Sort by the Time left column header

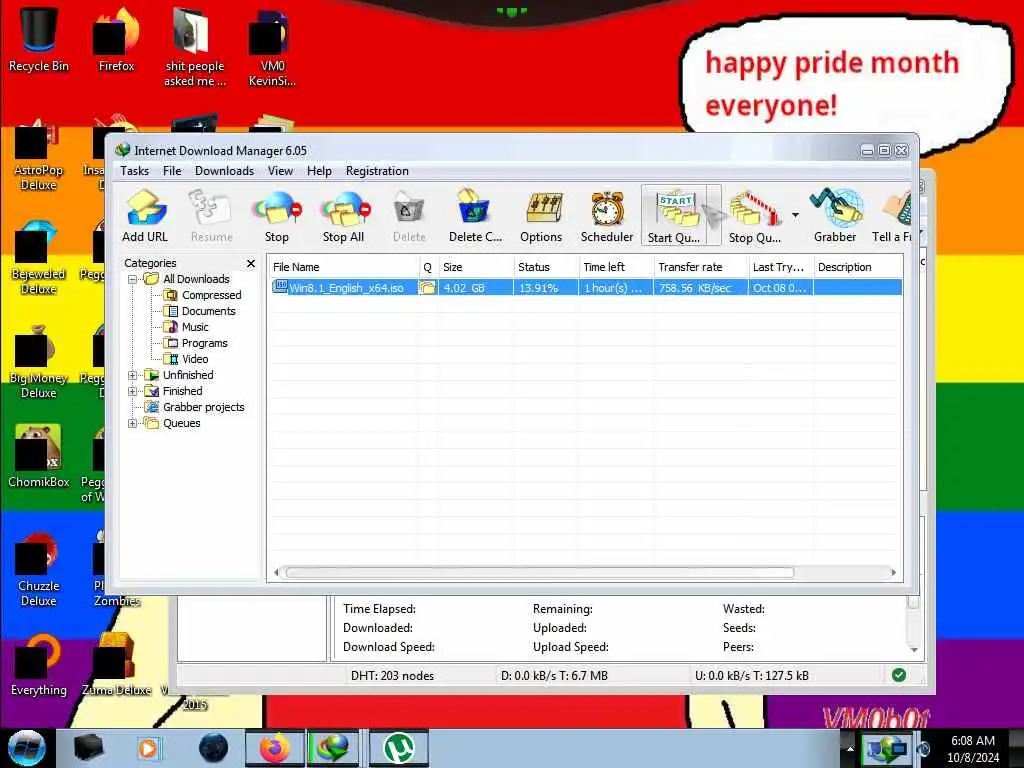(x=616, y=267)
